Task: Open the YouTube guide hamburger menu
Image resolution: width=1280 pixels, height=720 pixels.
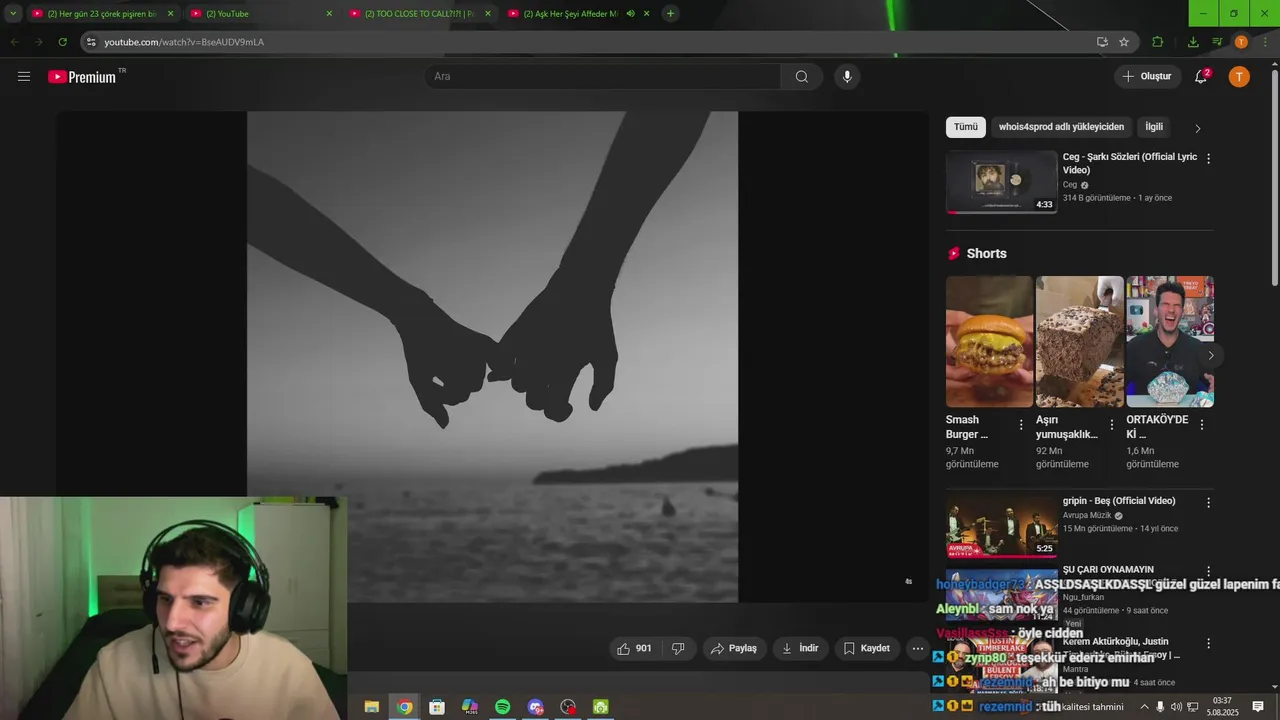Action: pos(24,76)
